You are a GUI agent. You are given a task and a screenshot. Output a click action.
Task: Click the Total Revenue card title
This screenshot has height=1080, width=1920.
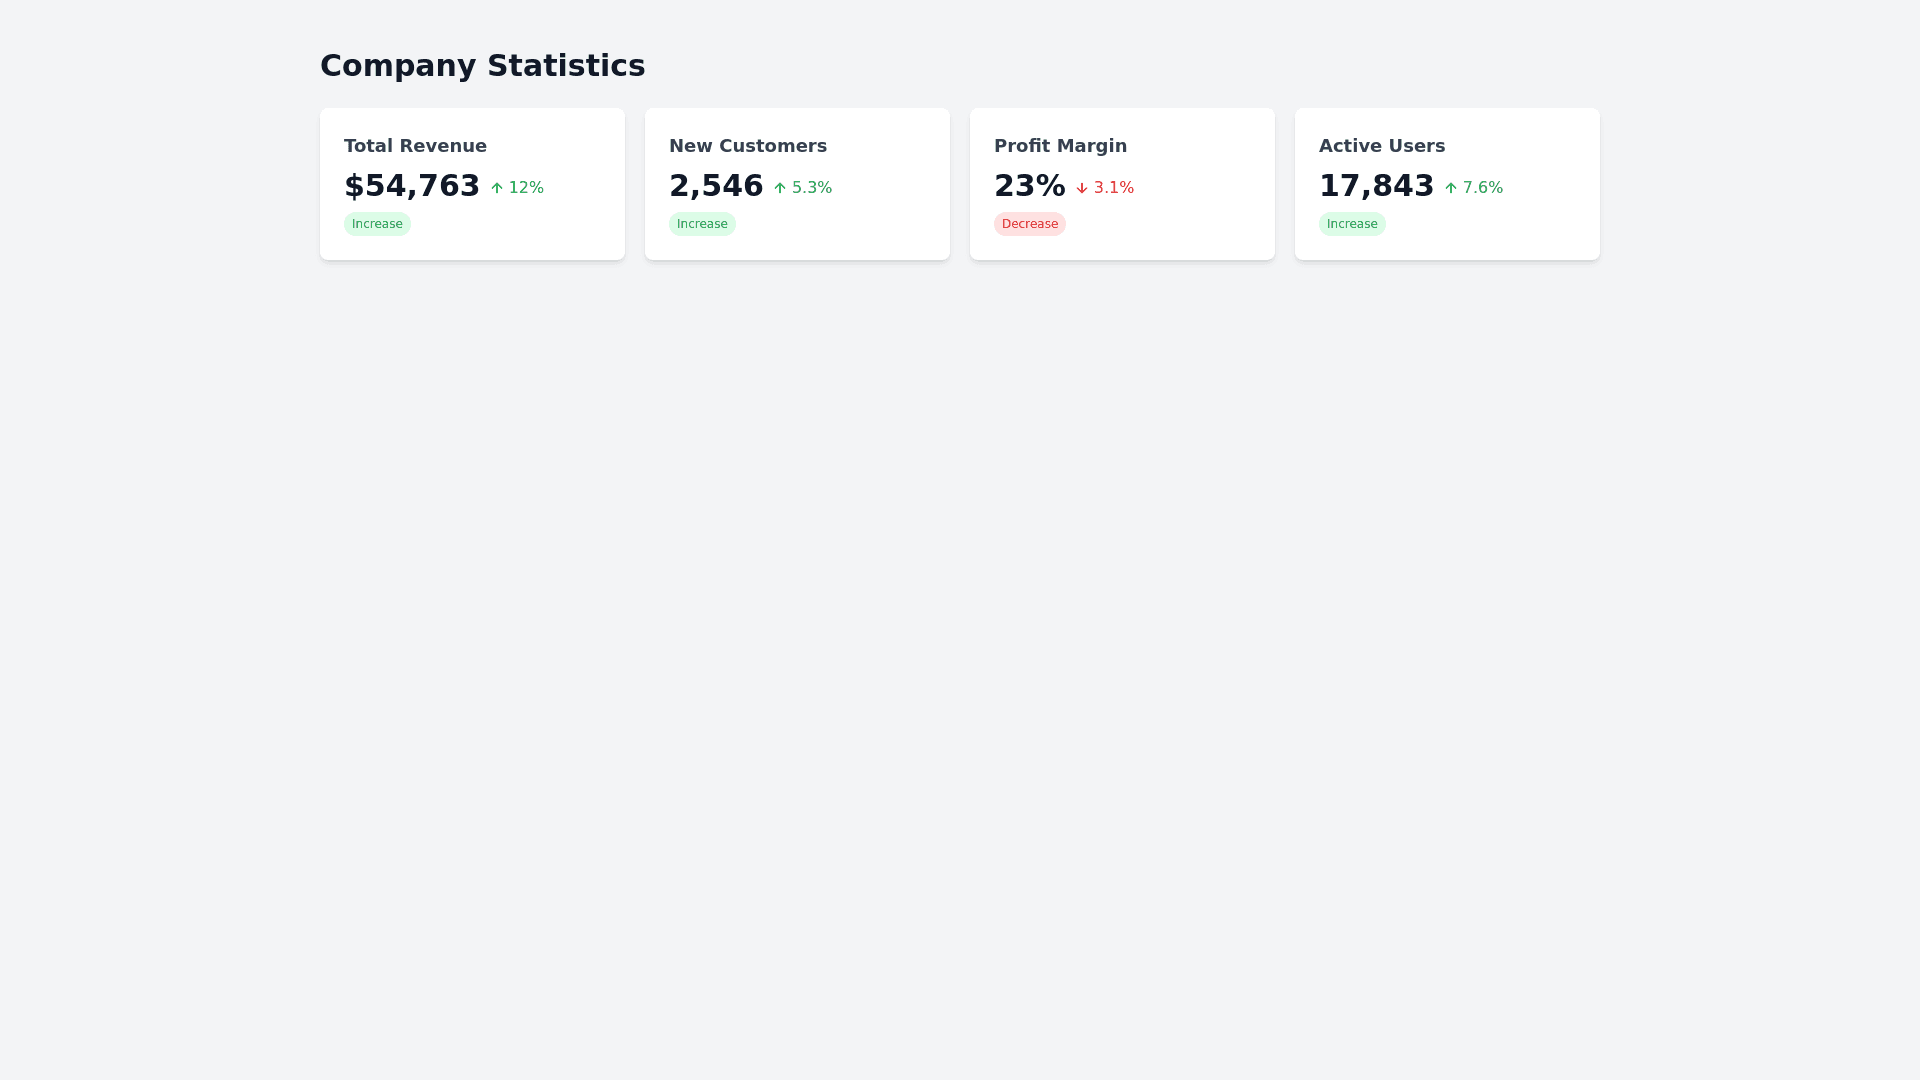pyautogui.click(x=415, y=146)
